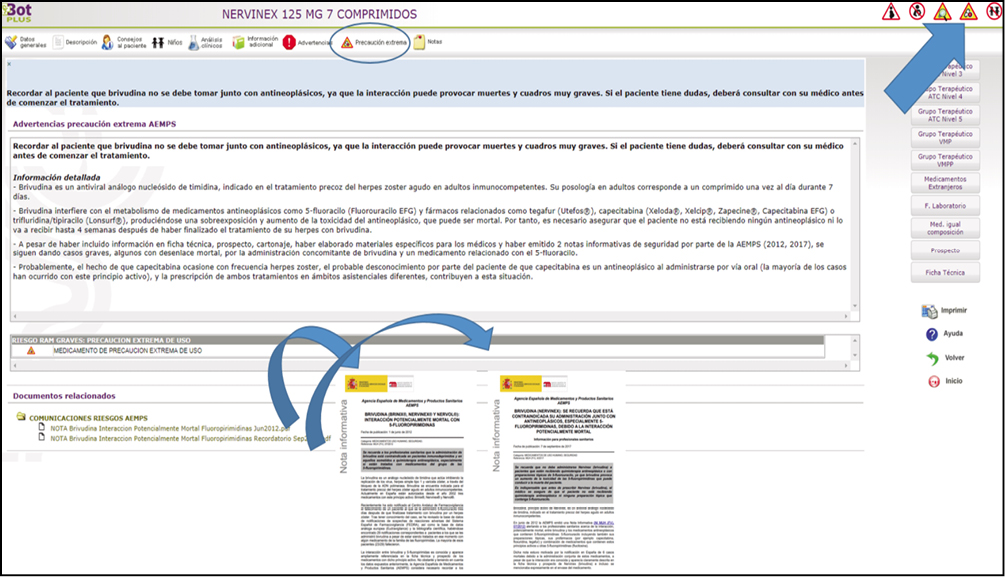The height and width of the screenshot is (577, 1005).
Task: Return home via Inicio icon
Action: [x=931, y=381]
